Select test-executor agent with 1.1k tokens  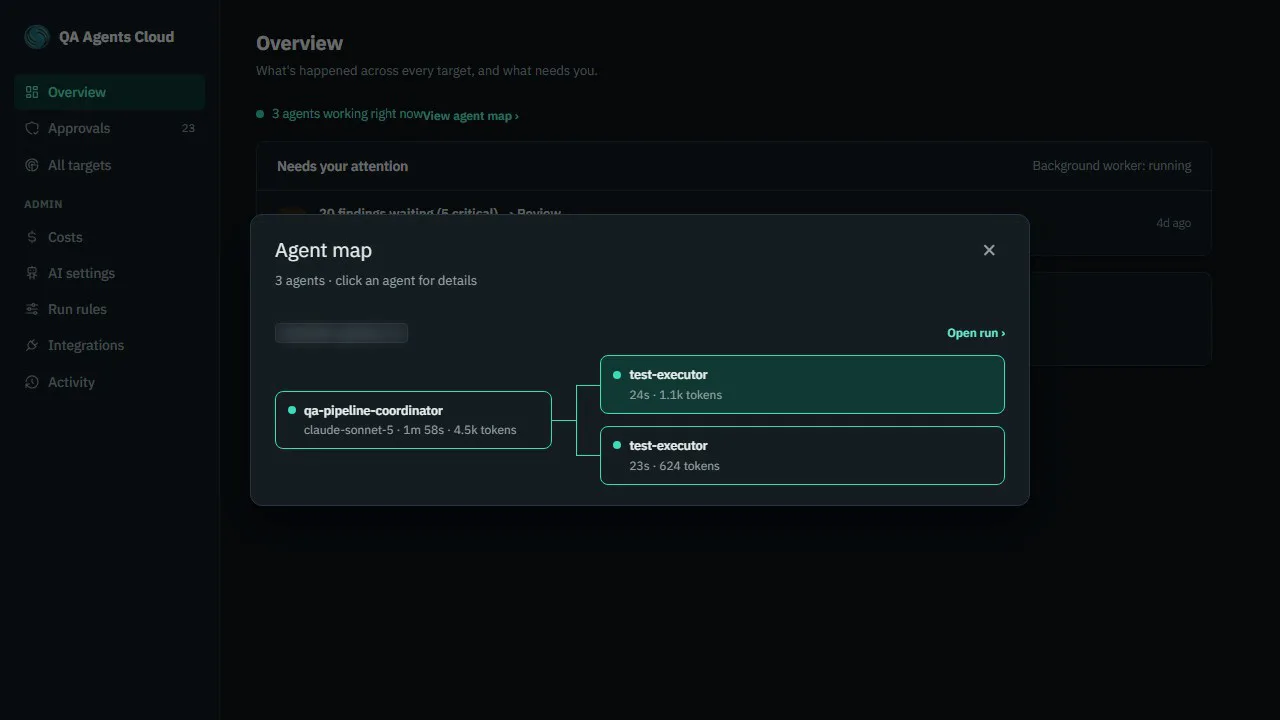(802, 384)
